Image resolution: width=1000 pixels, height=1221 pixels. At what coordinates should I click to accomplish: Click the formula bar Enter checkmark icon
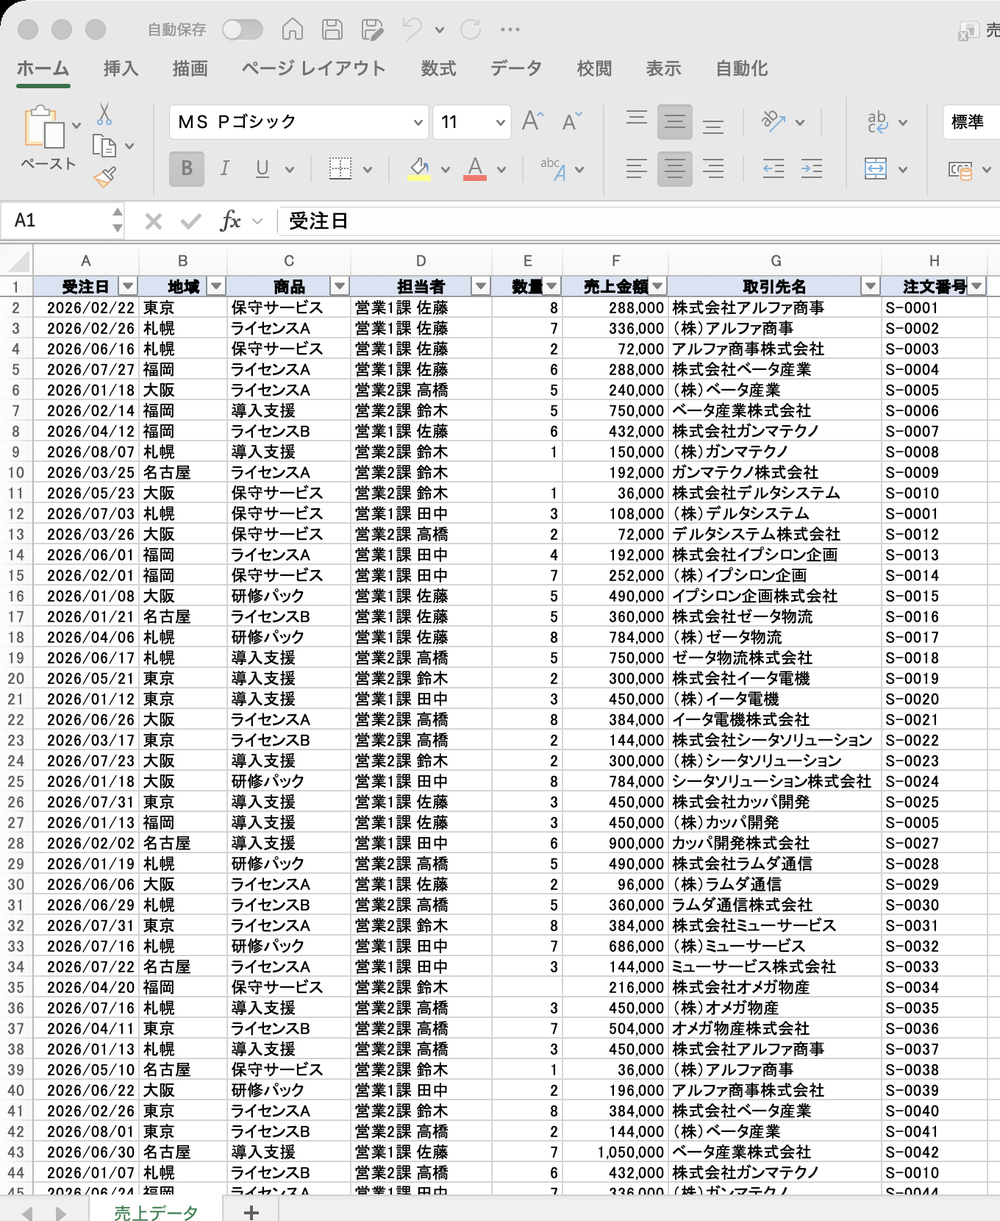[x=191, y=221]
